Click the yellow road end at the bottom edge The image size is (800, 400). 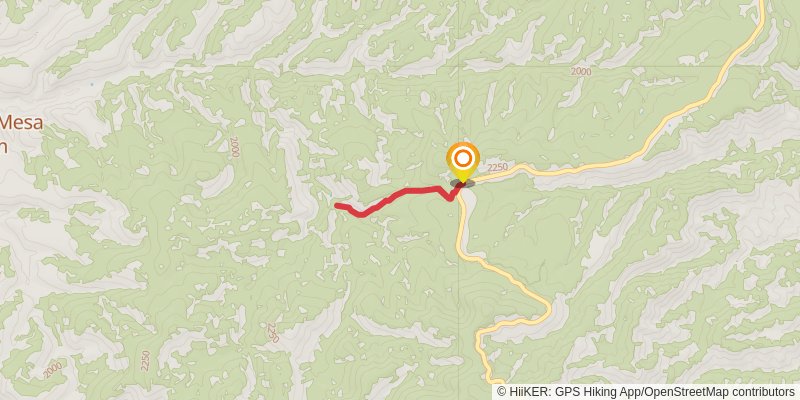tap(496, 381)
